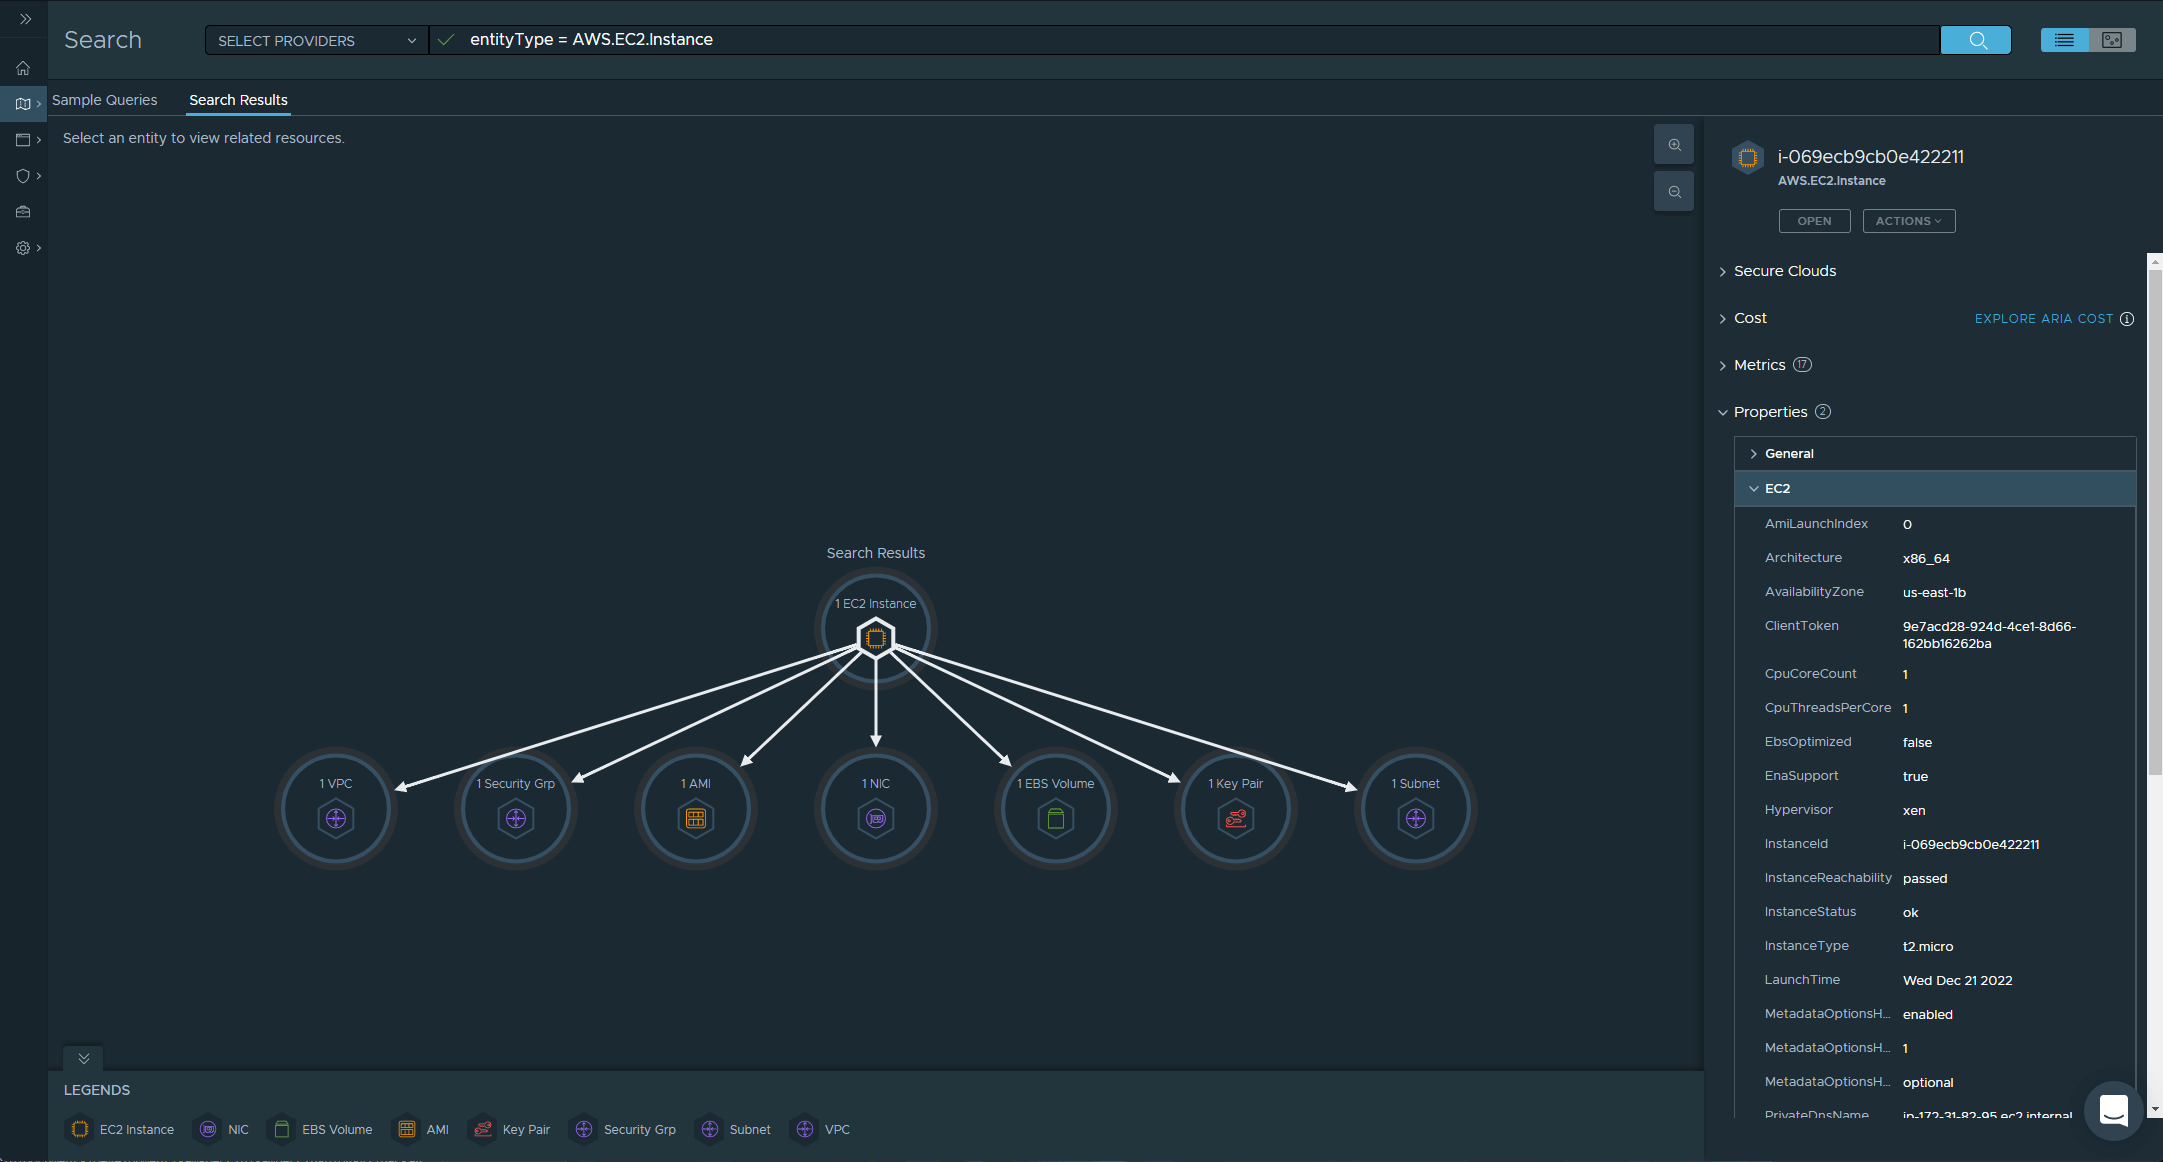Switch to graph card view using the toggle
Screen dimensions: 2163x1162
[2112, 40]
